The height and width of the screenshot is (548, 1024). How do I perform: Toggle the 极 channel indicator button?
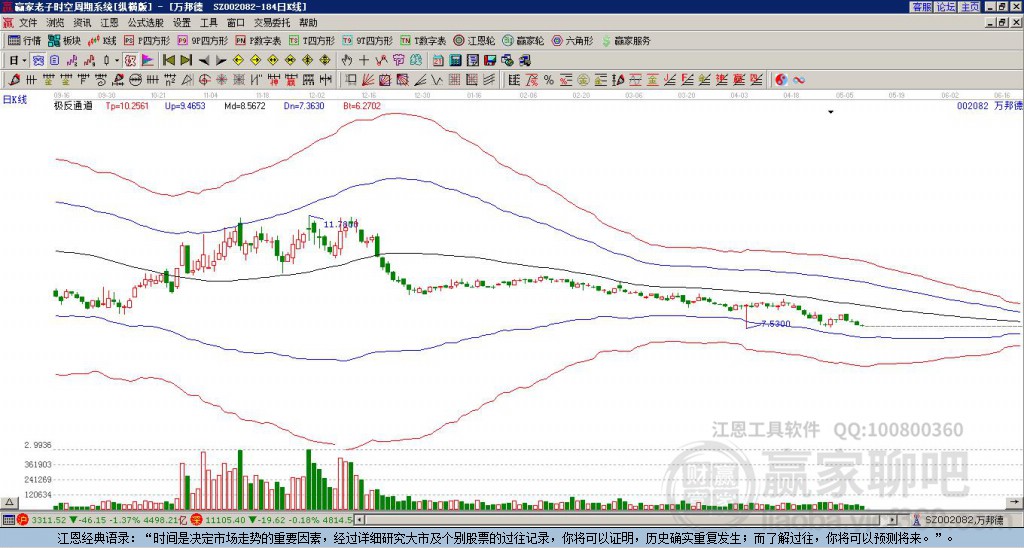pyautogui.click(x=130, y=61)
